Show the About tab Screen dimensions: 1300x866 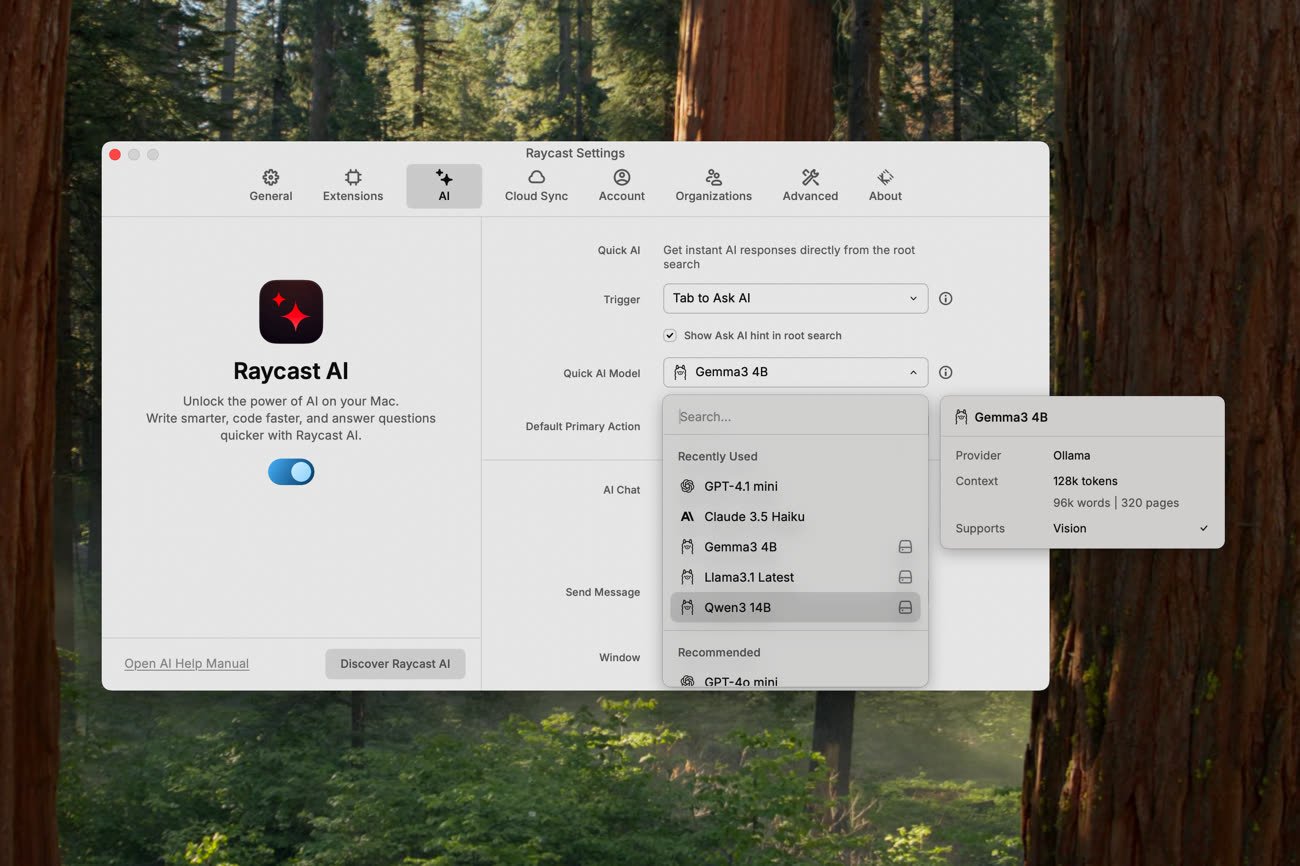[885, 186]
